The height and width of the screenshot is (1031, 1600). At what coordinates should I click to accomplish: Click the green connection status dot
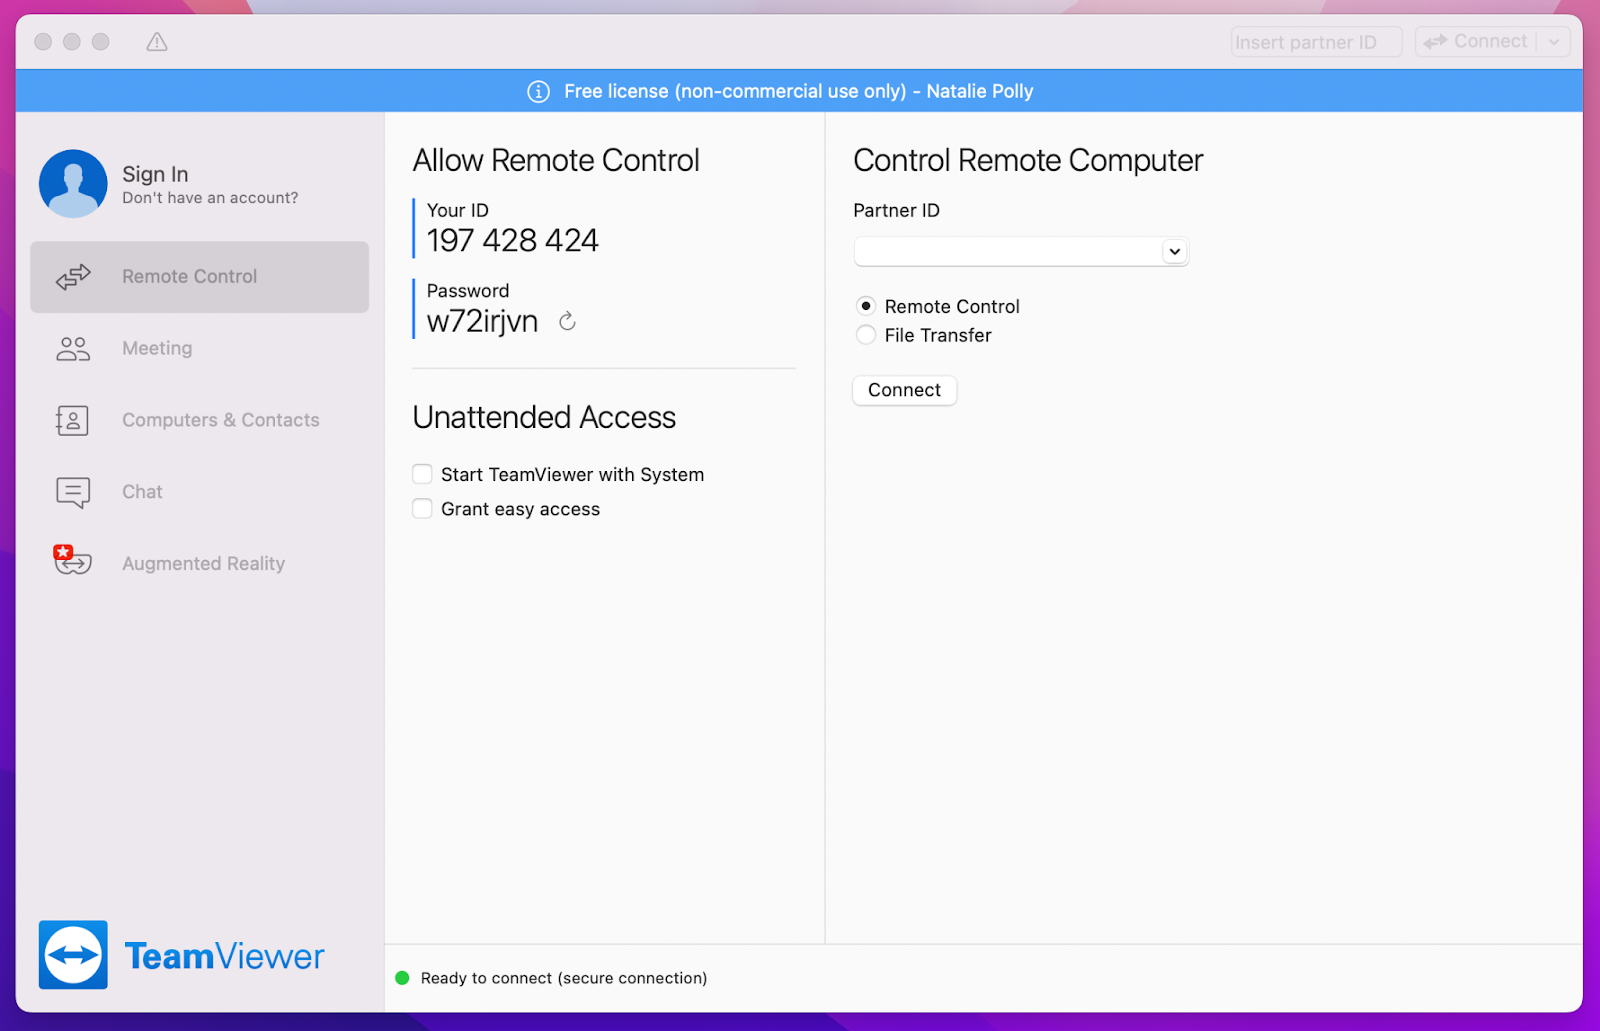[x=402, y=978]
